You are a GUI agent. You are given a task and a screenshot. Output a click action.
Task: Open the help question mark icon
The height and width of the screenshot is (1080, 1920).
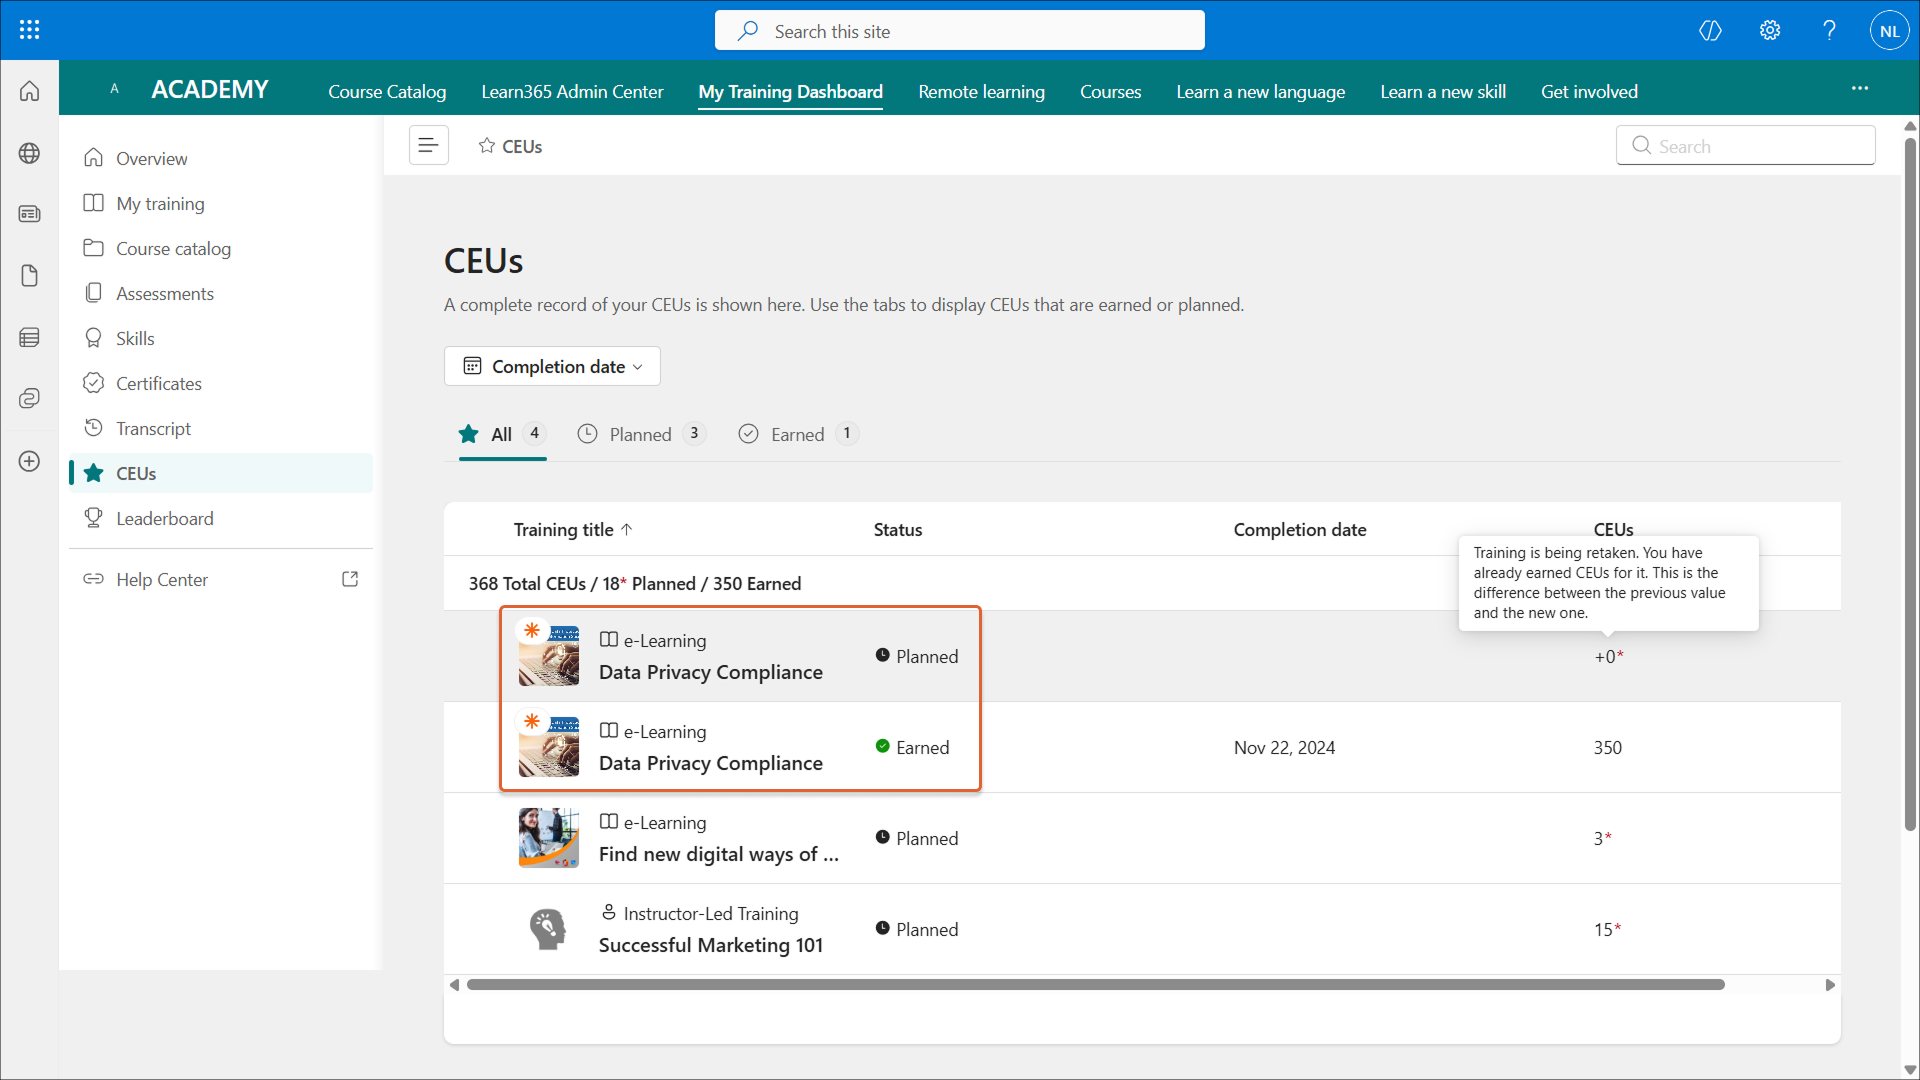pos(1829,30)
